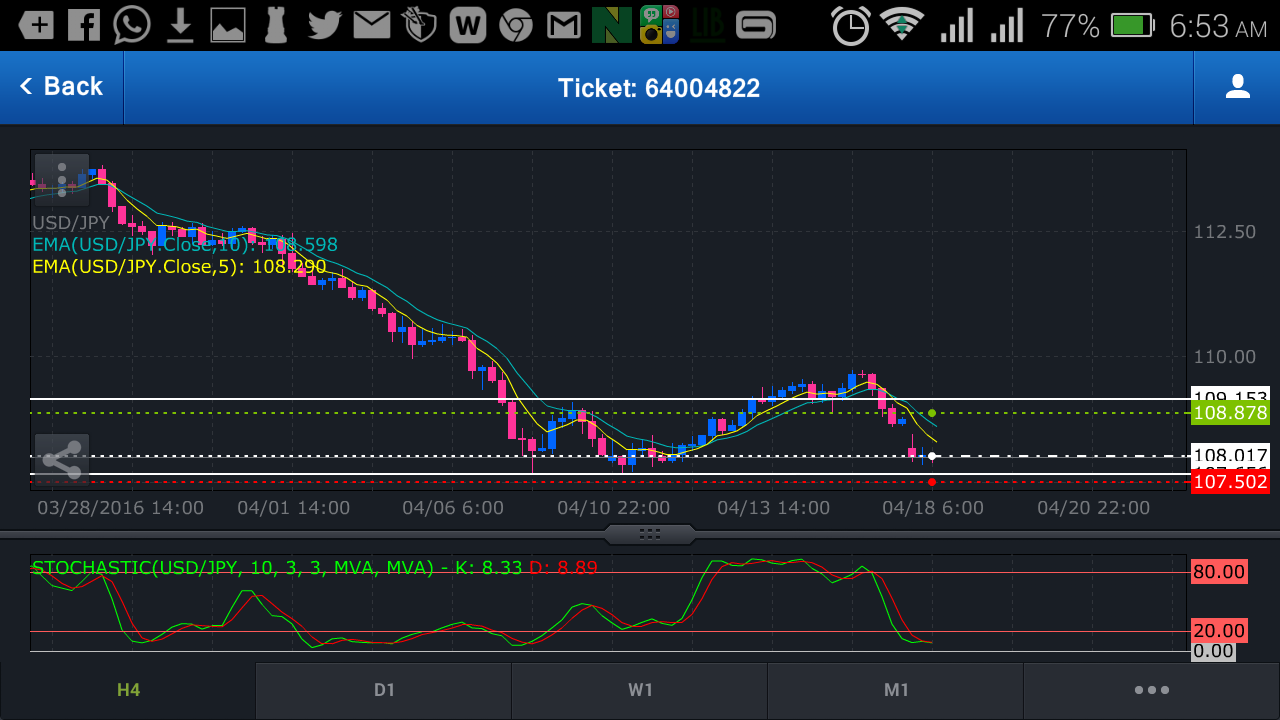Tap the red stop-loss line dot

click(931, 482)
